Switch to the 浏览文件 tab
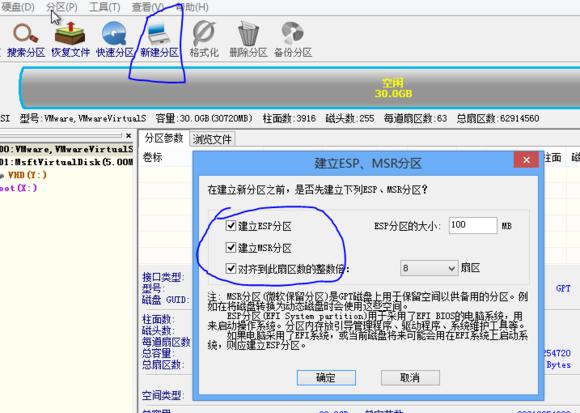Screen dimensions: 580x413 (212, 139)
